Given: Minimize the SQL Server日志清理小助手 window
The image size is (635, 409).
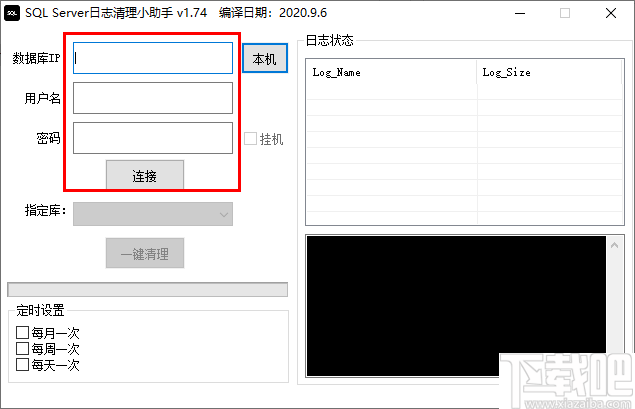Looking at the screenshot, I should pyautogui.click(x=520, y=13).
